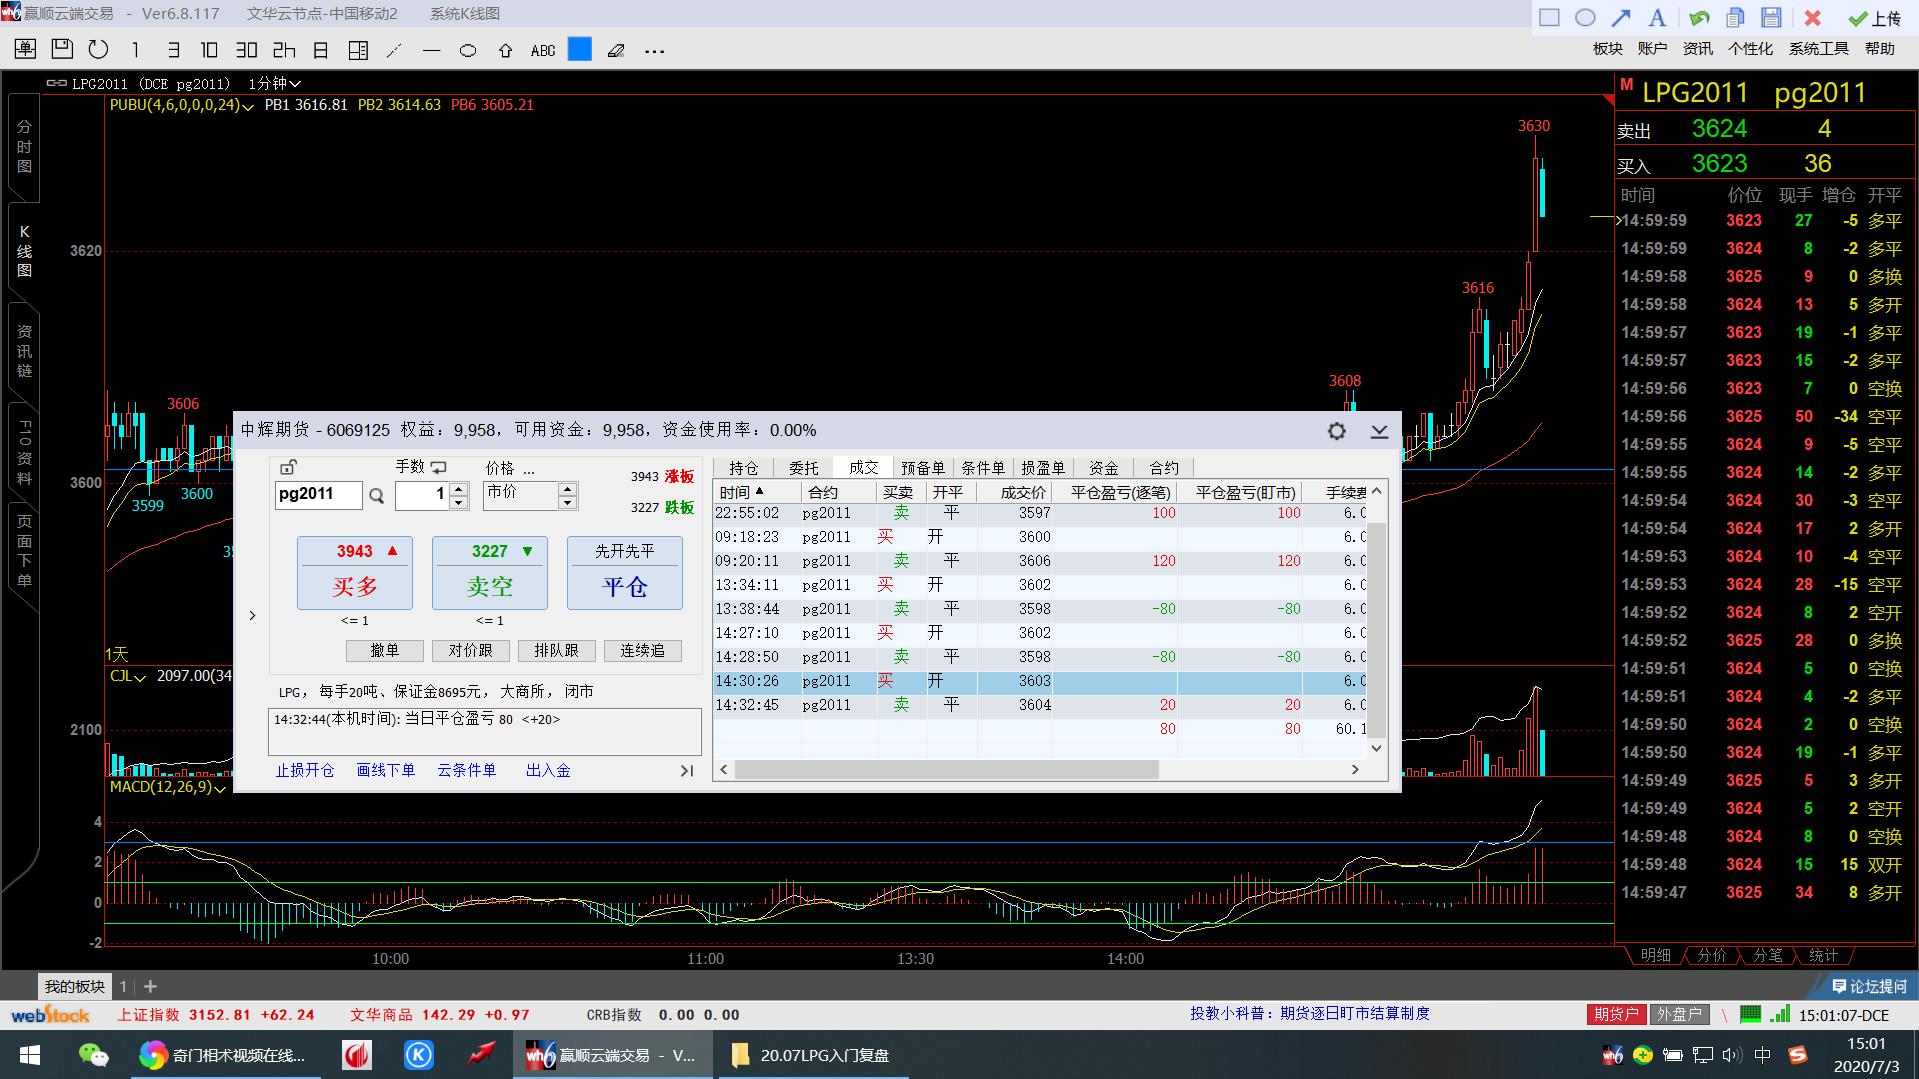Open the 帮助 menu

click(x=1880, y=49)
